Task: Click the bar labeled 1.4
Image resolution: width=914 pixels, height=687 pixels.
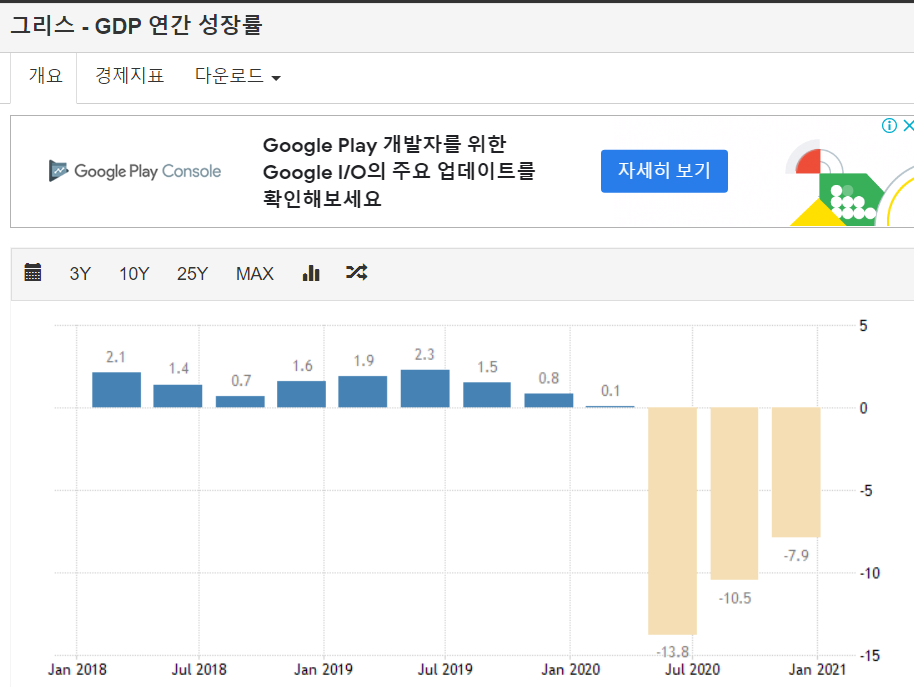Action: point(178,396)
